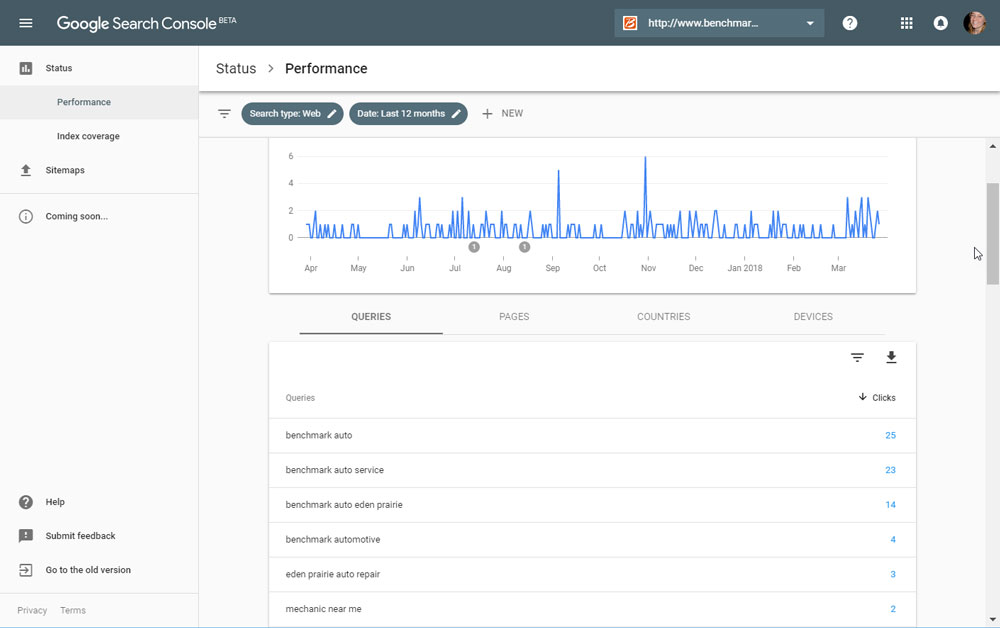Open the Privacy link

click(x=32, y=610)
